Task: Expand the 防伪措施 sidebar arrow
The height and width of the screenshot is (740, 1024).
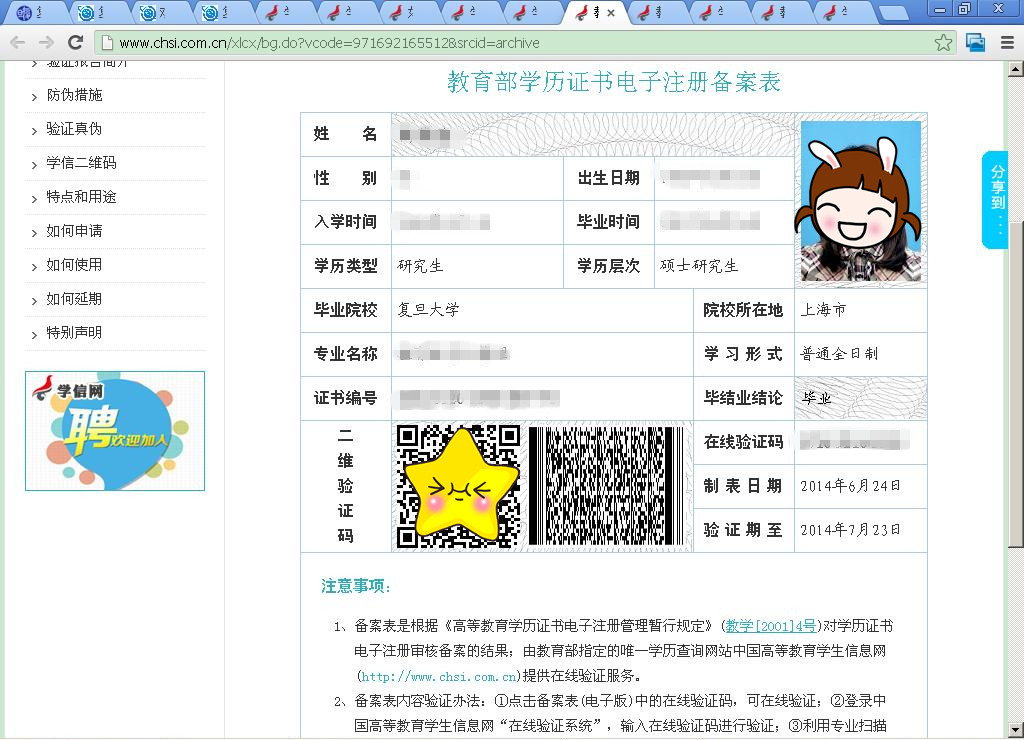Action: (x=34, y=96)
